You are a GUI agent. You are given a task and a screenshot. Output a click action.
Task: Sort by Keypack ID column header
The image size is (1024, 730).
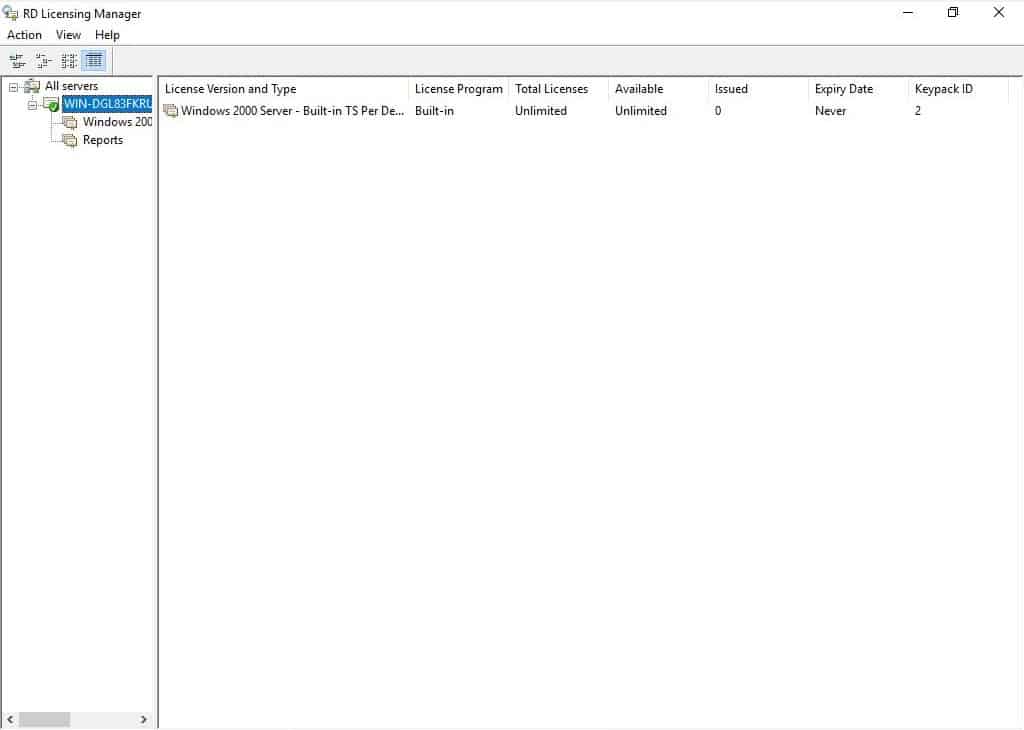coord(958,89)
